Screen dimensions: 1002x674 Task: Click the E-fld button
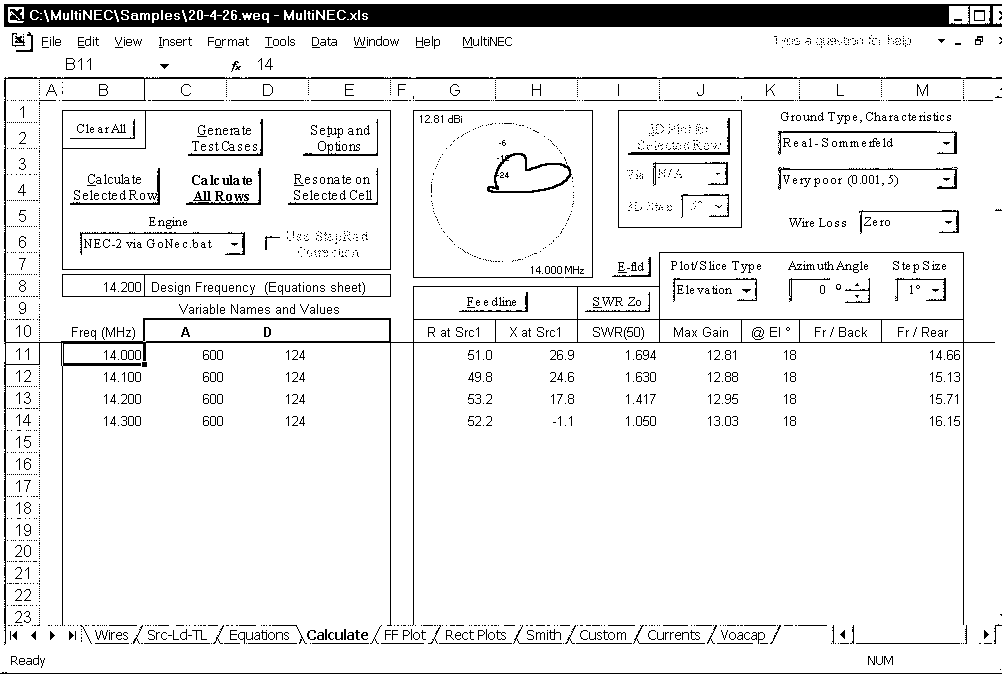[631, 267]
